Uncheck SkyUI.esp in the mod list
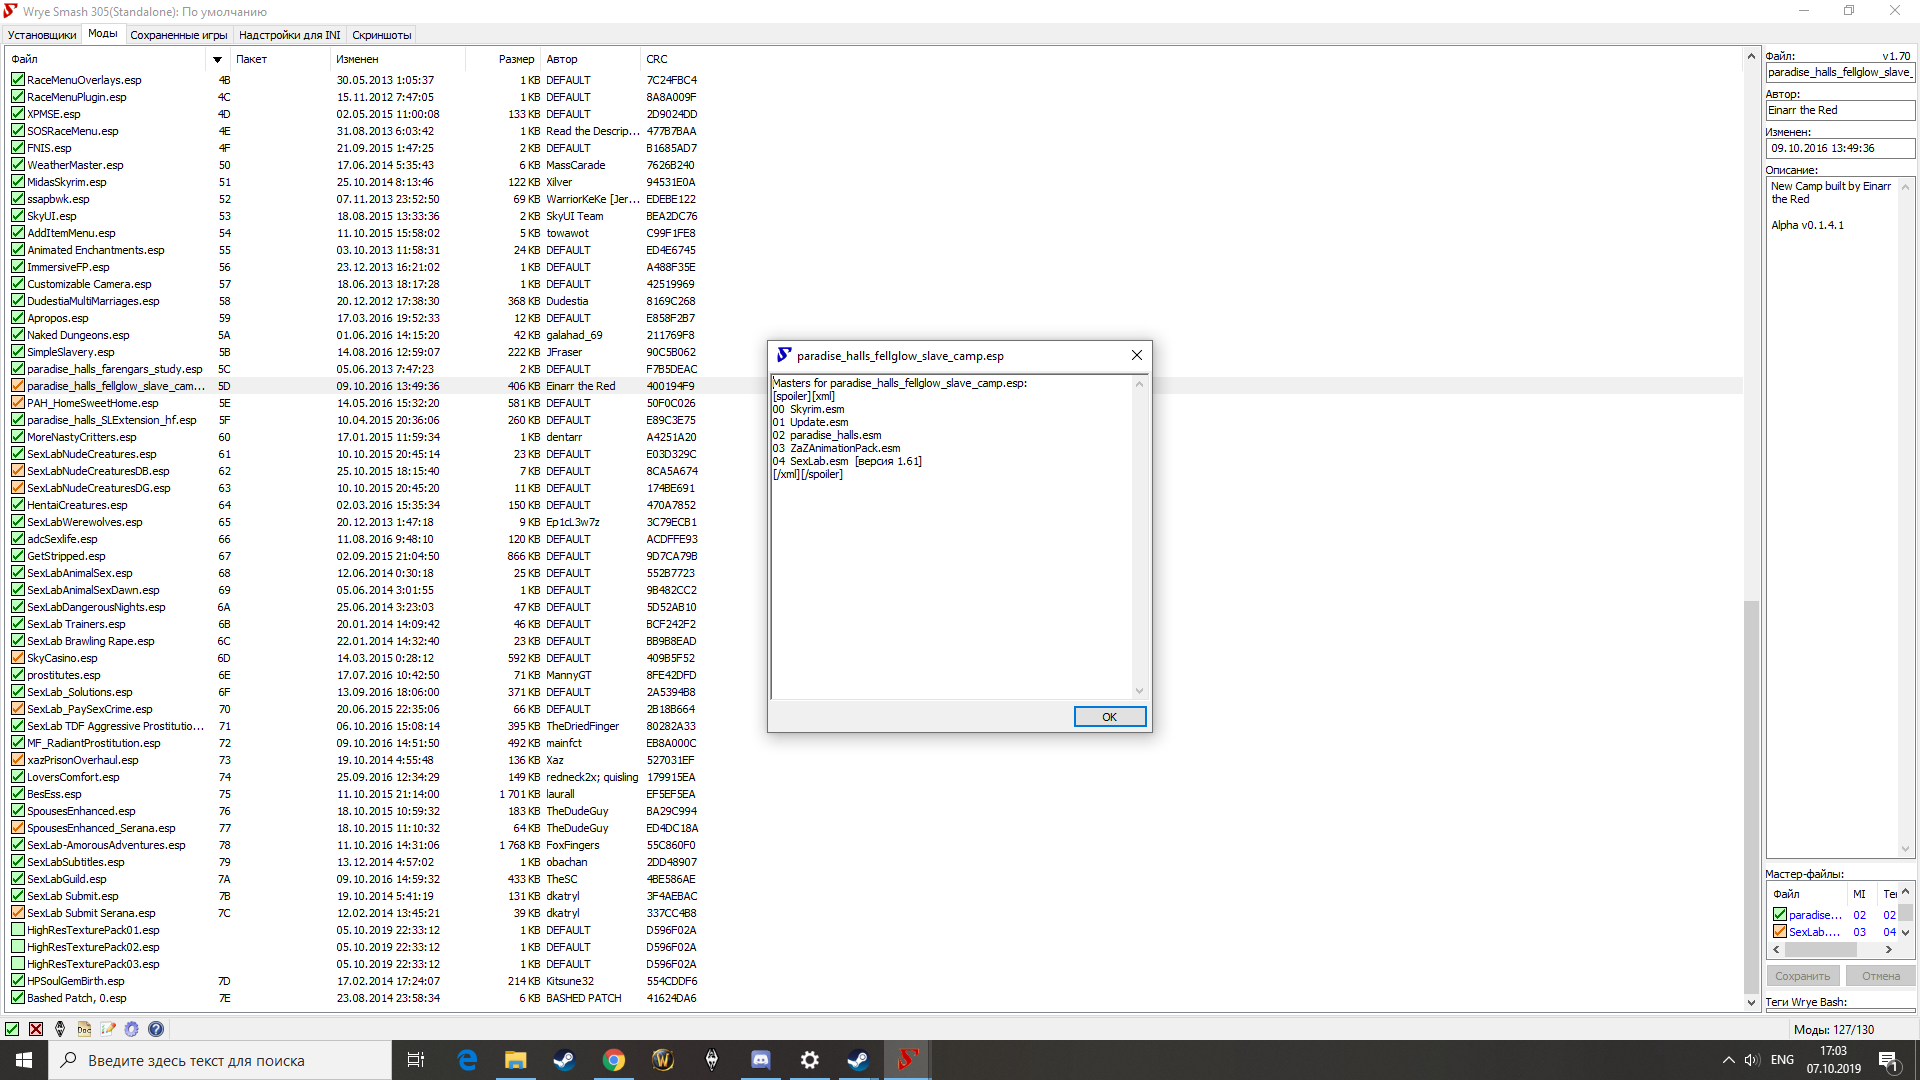The width and height of the screenshot is (1920, 1080). [18, 216]
